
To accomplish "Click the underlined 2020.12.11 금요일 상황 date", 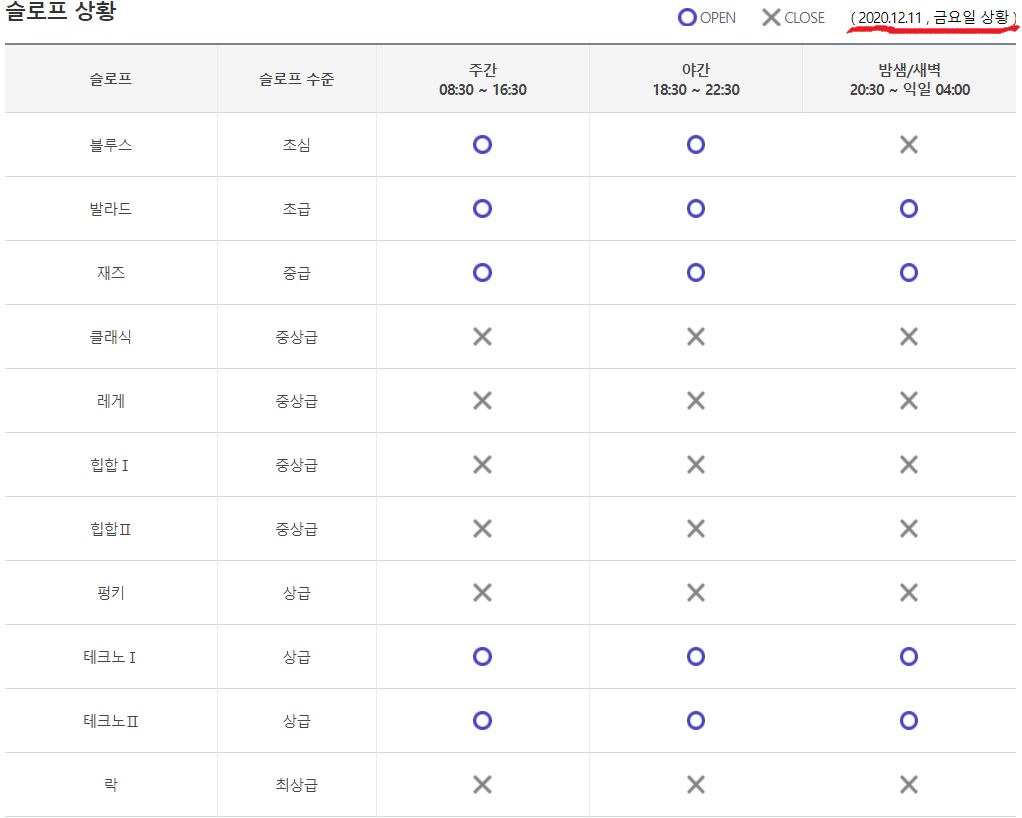I will pos(932,18).
